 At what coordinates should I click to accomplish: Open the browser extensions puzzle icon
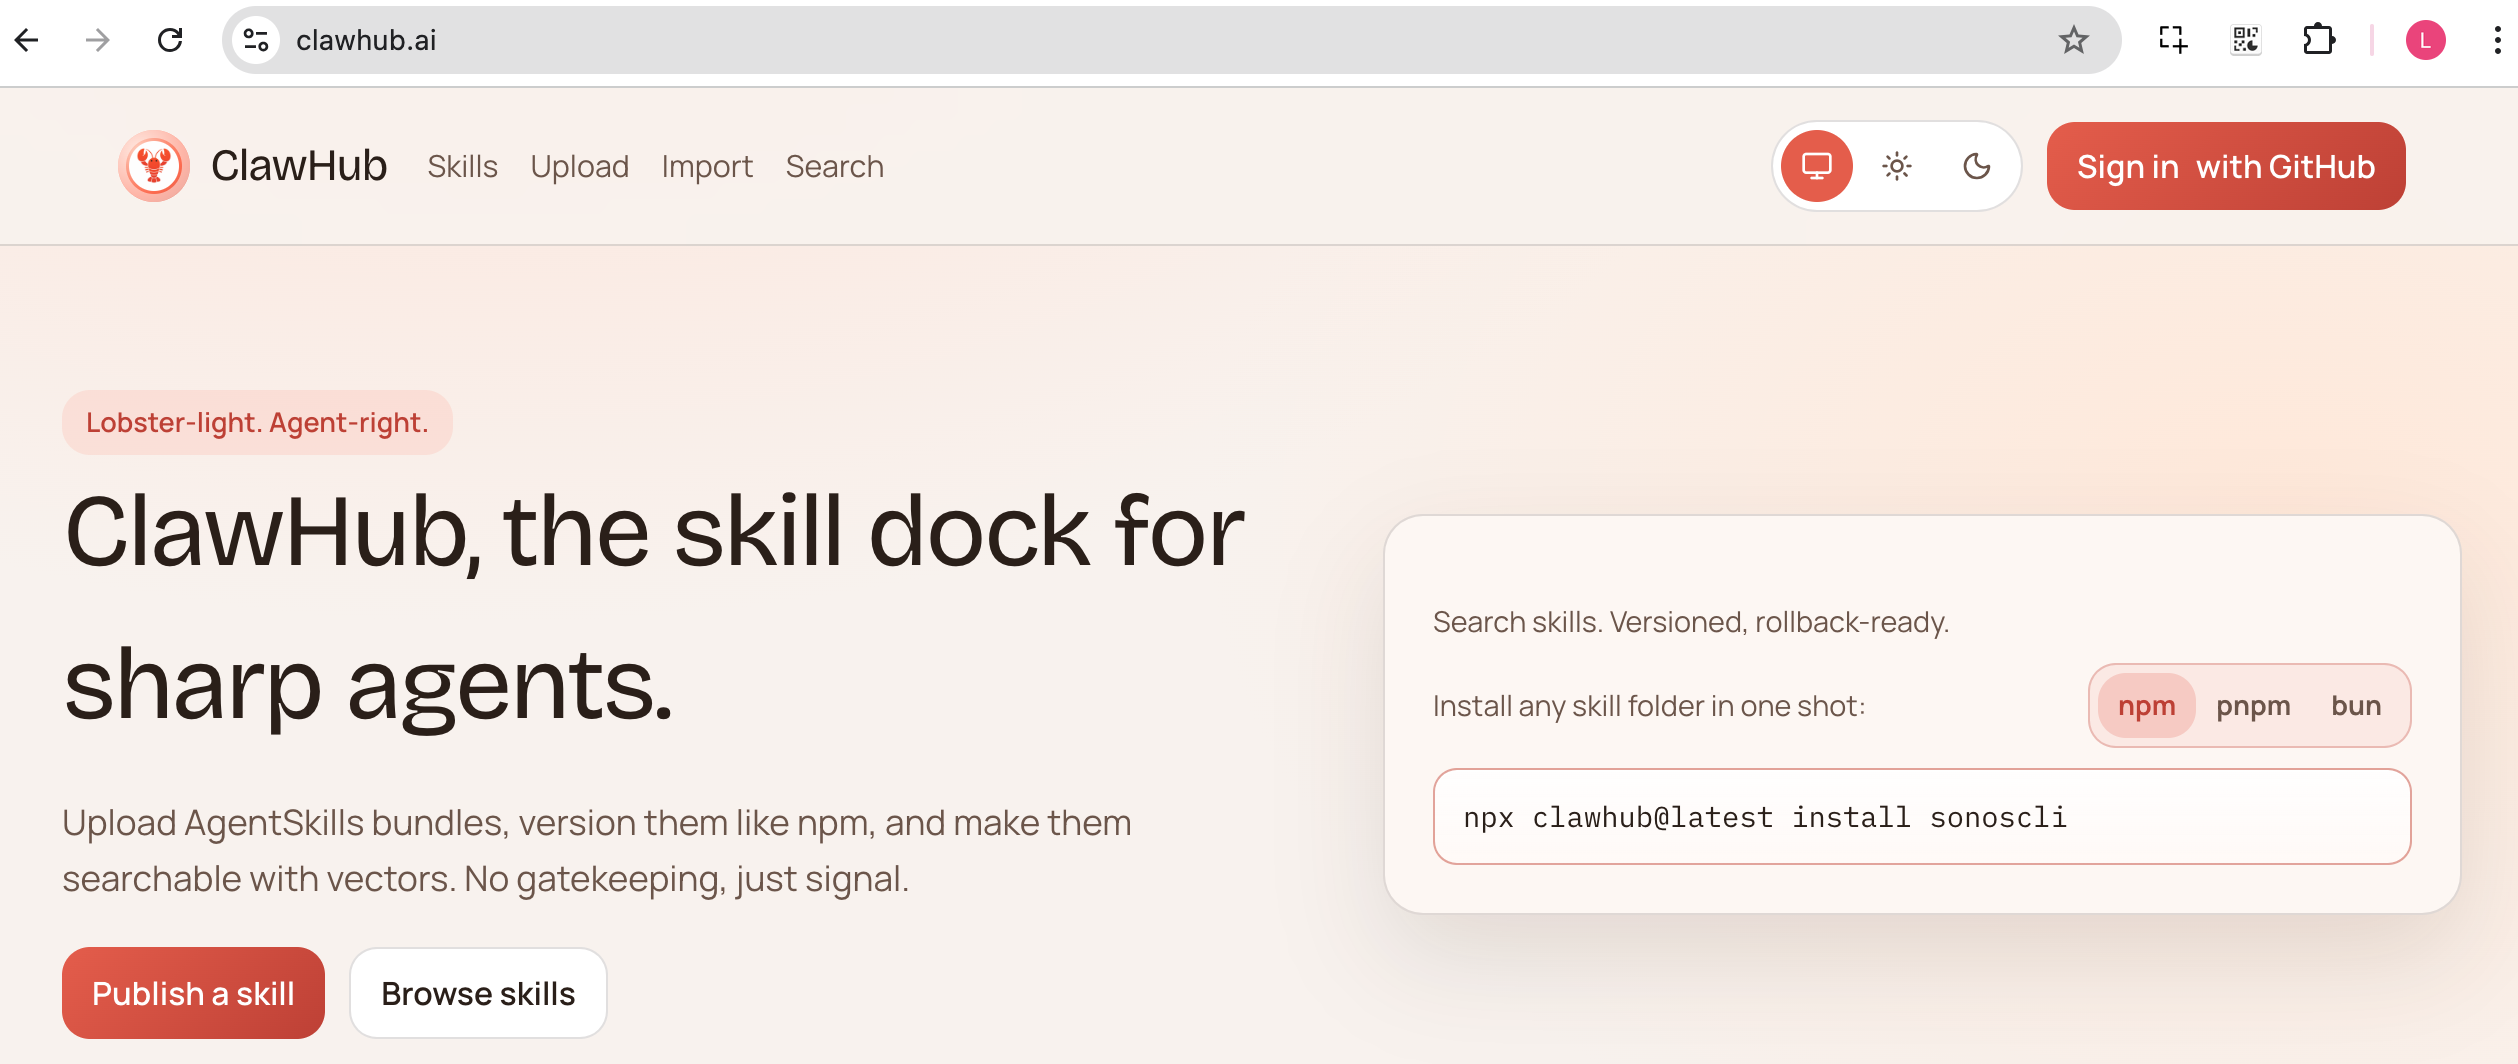(x=2320, y=40)
